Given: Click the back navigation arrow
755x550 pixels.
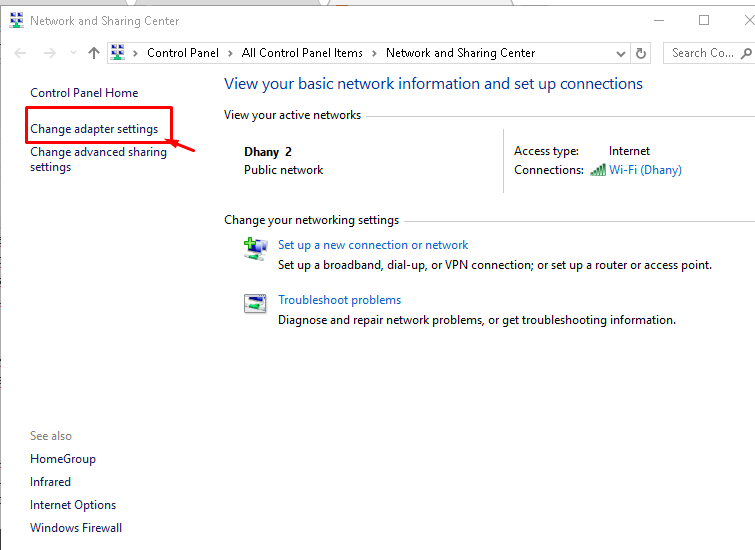Looking at the screenshot, I should (21, 53).
